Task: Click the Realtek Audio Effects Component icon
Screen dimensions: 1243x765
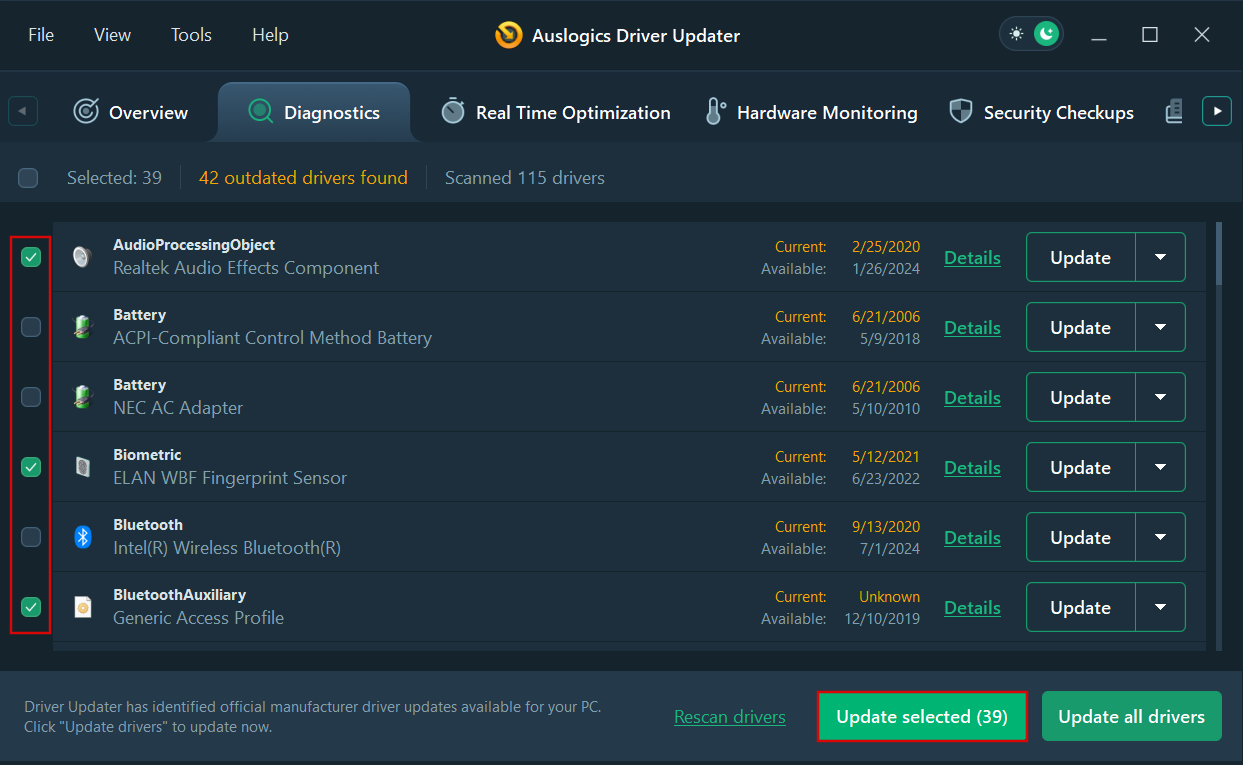Action: pos(82,257)
